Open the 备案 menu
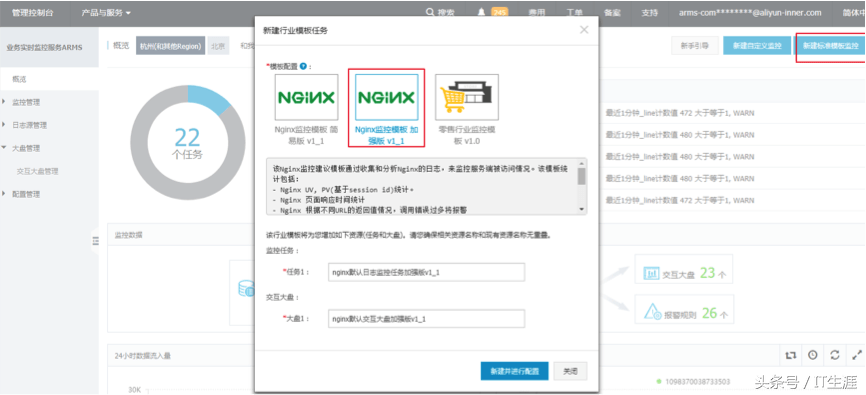866x395 pixels. click(x=612, y=13)
